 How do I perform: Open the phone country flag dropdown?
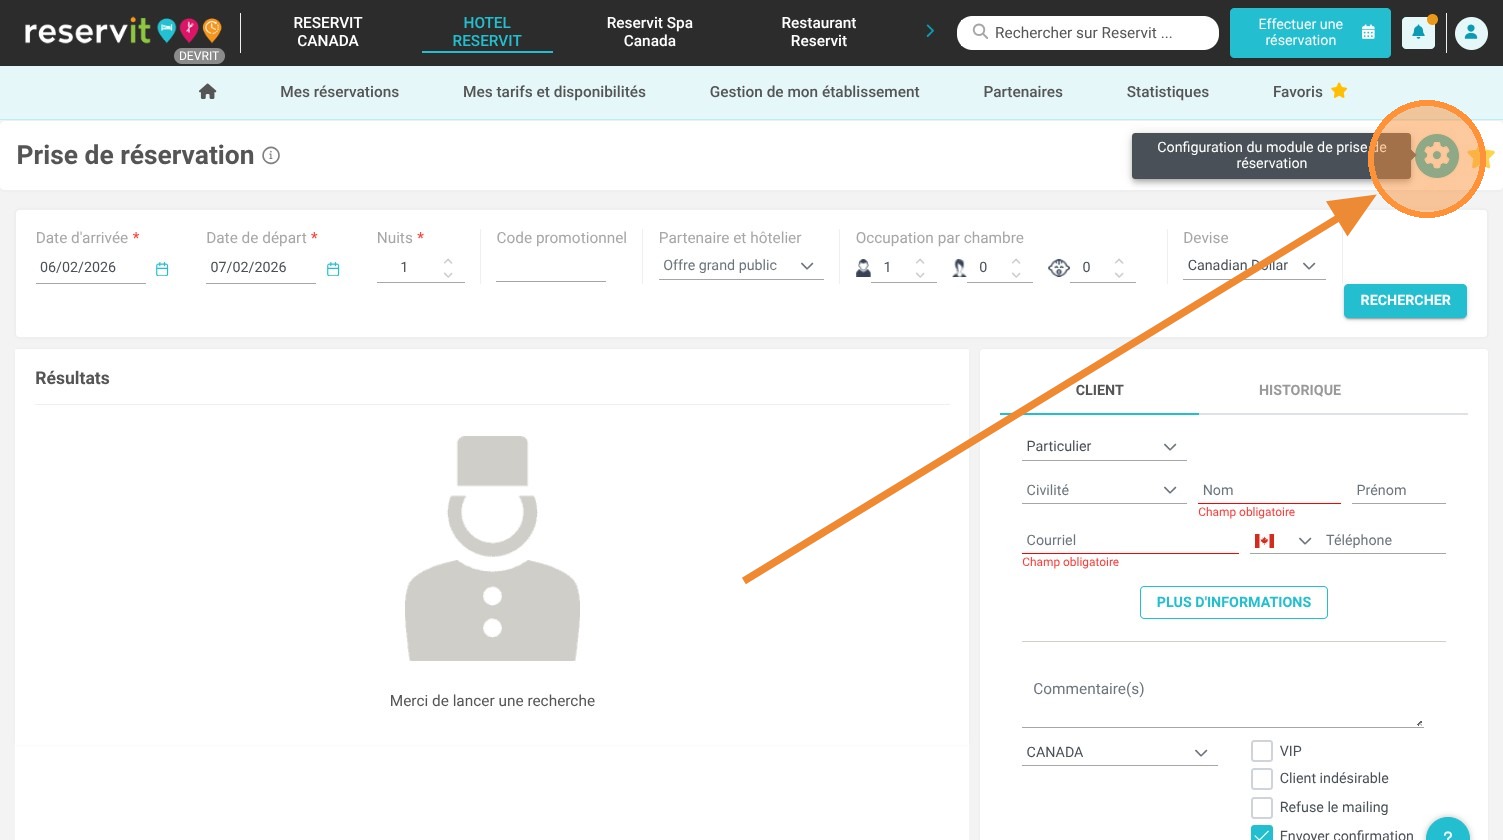(x=1282, y=540)
